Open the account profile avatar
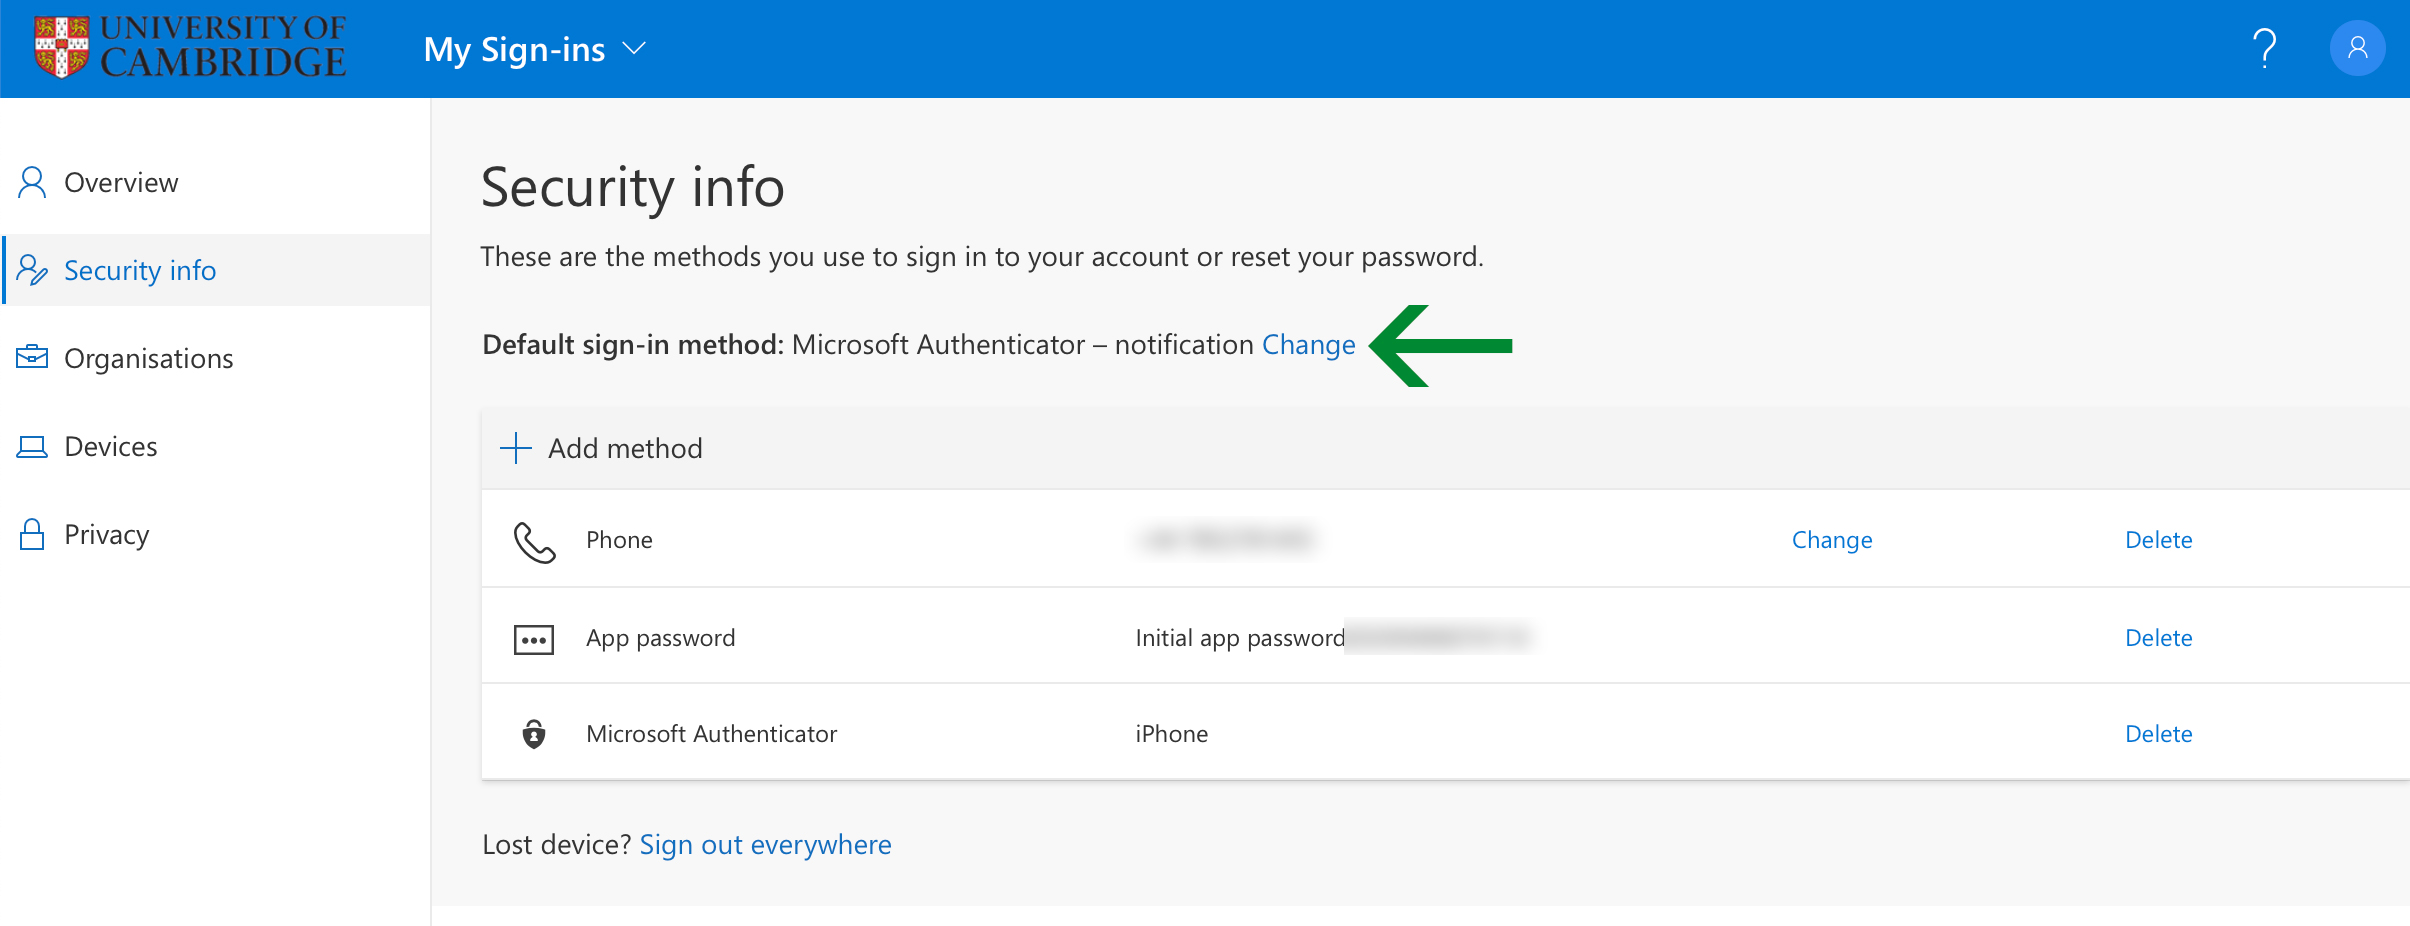 (x=2357, y=48)
